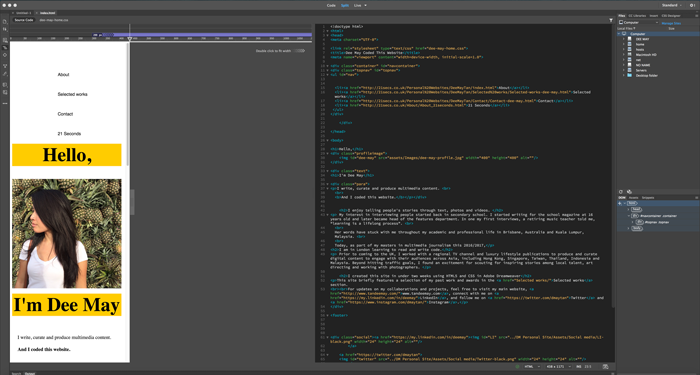Select the Servers item in Files tree
This screenshot has height=375, width=700.
pyautogui.click(x=641, y=70)
